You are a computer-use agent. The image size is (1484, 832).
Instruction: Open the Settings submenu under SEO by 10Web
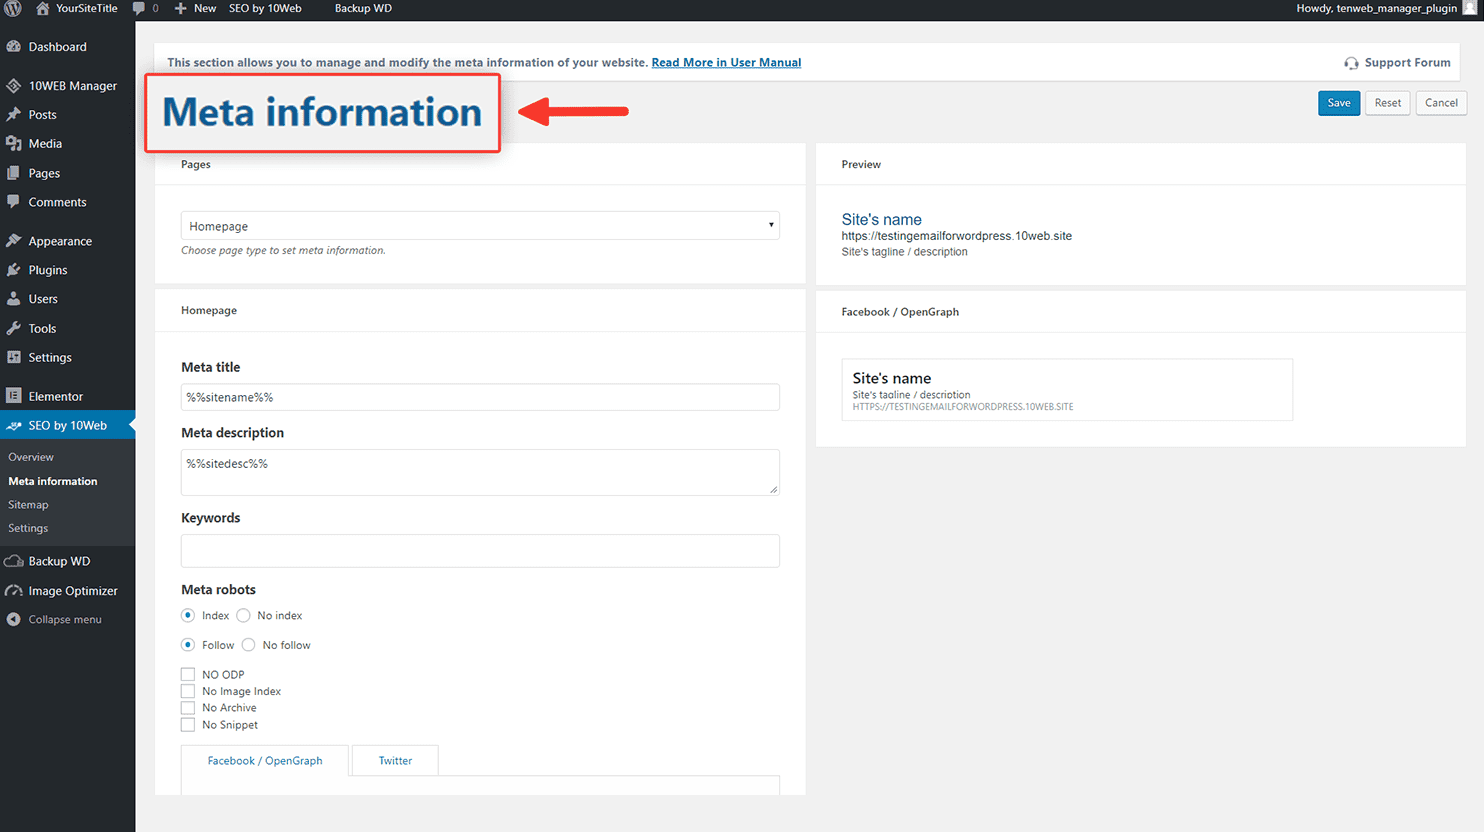coord(28,528)
